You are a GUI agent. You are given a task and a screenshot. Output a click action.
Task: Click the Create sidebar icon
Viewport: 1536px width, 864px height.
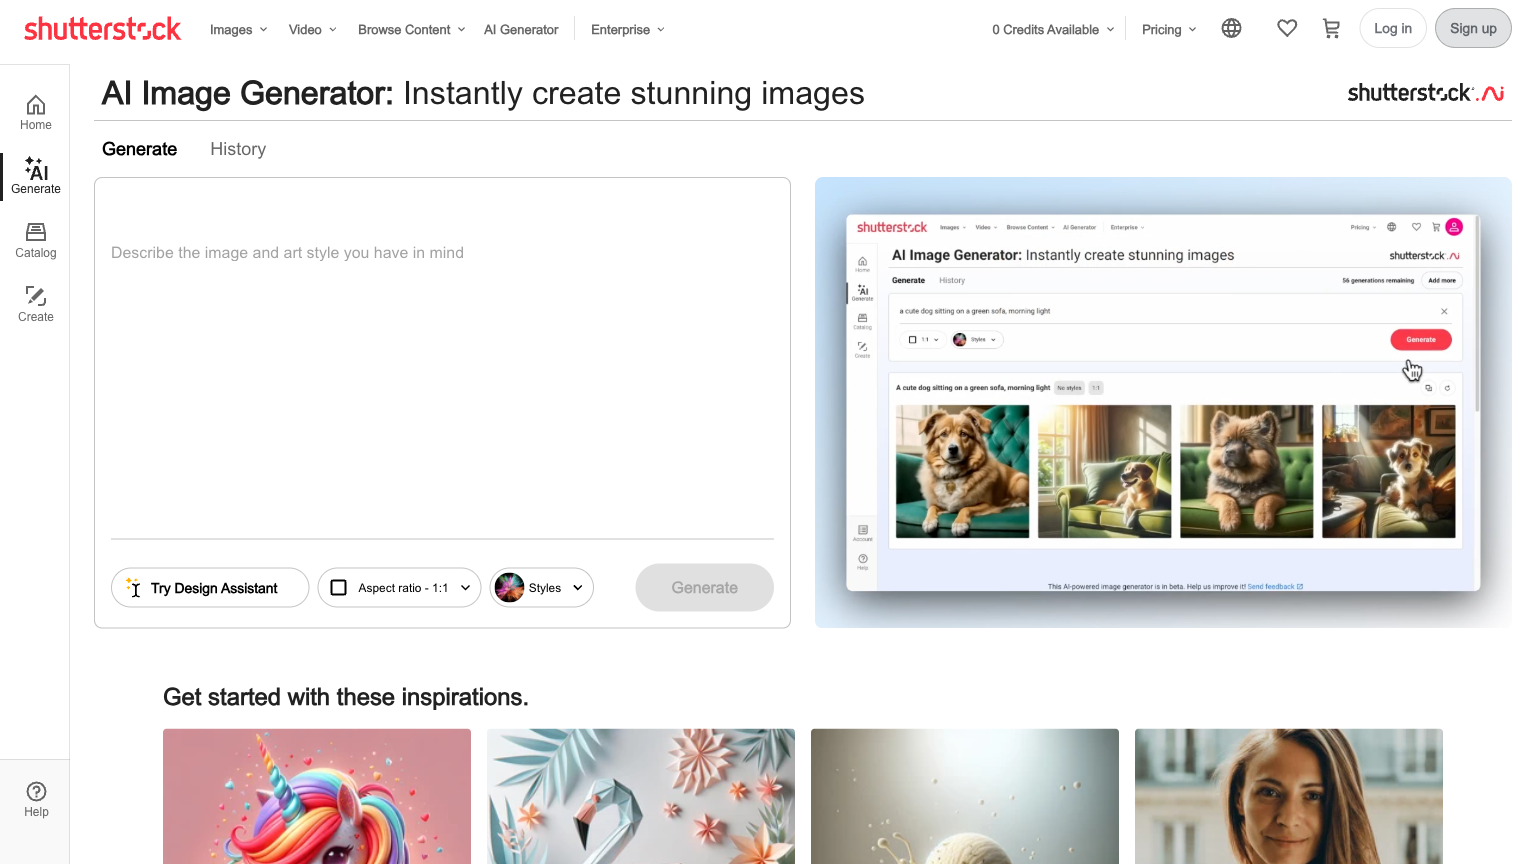pos(35,303)
